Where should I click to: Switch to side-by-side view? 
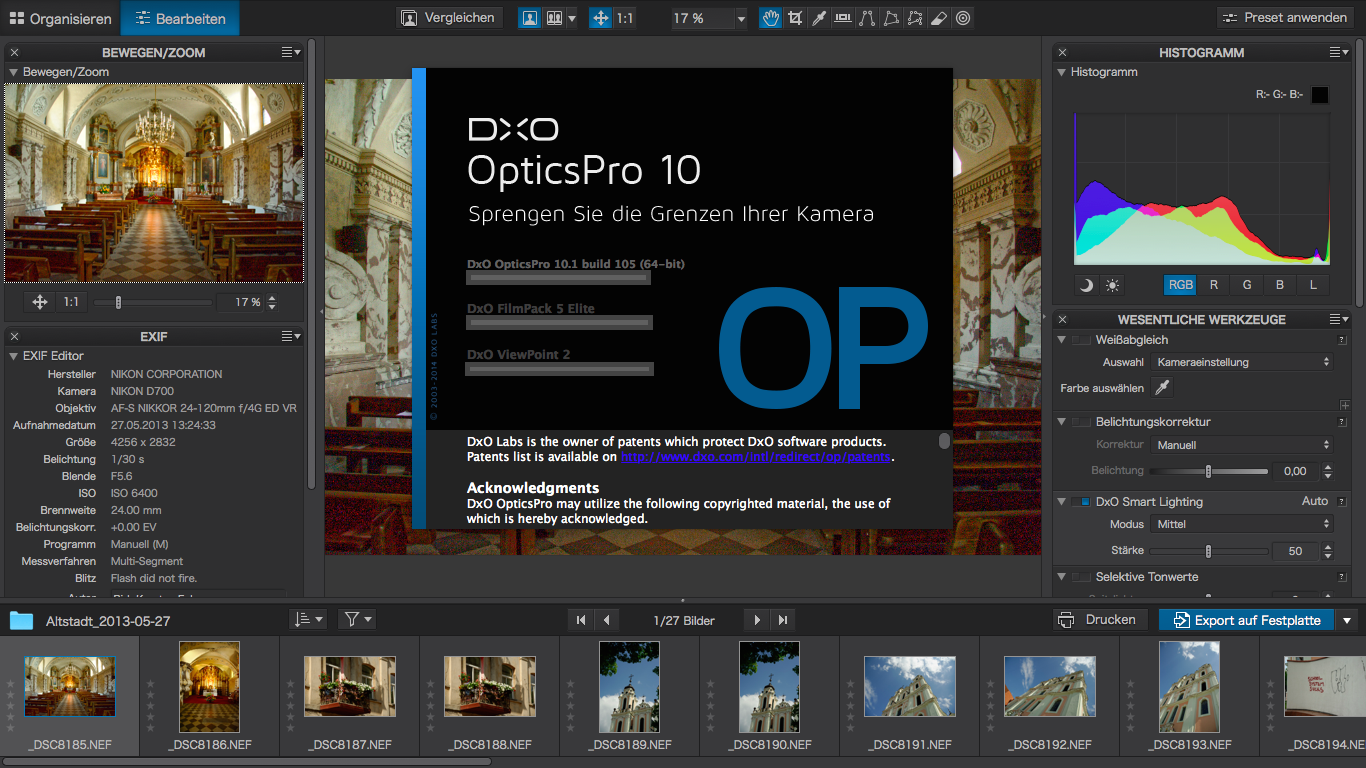(553, 18)
